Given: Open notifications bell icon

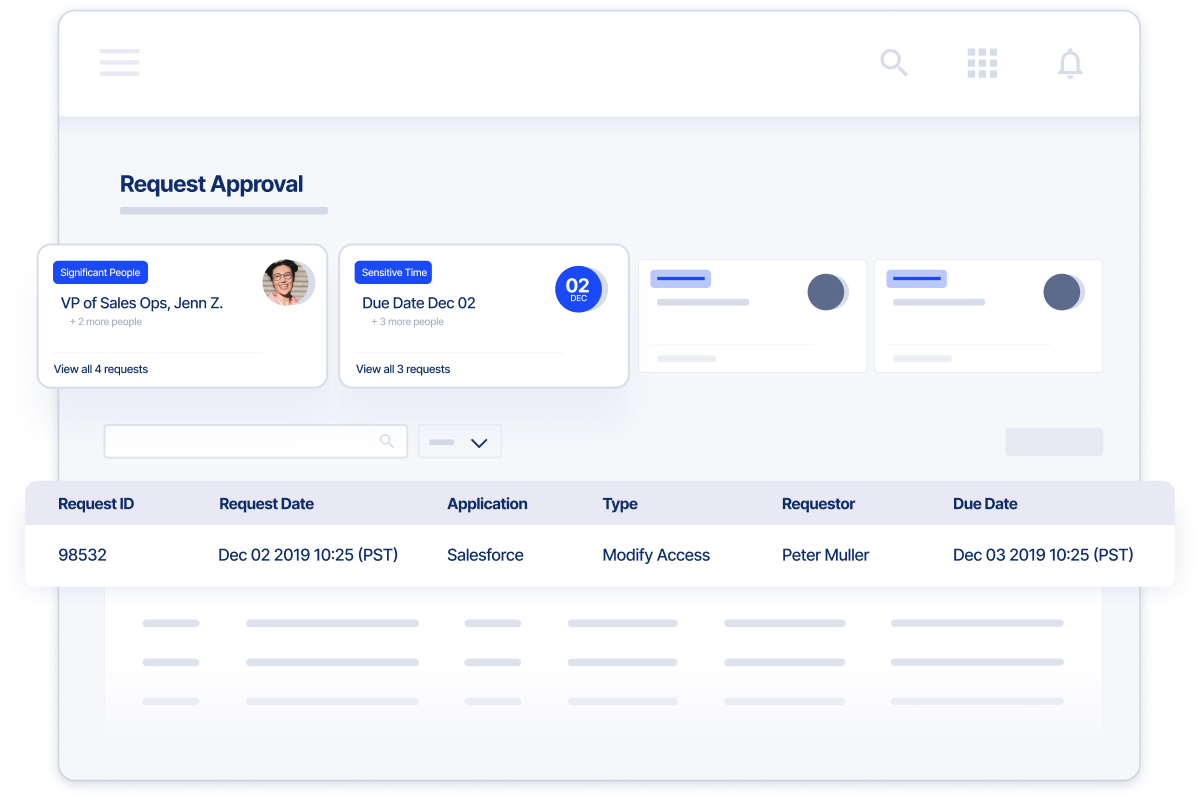Looking at the screenshot, I should (x=1070, y=63).
